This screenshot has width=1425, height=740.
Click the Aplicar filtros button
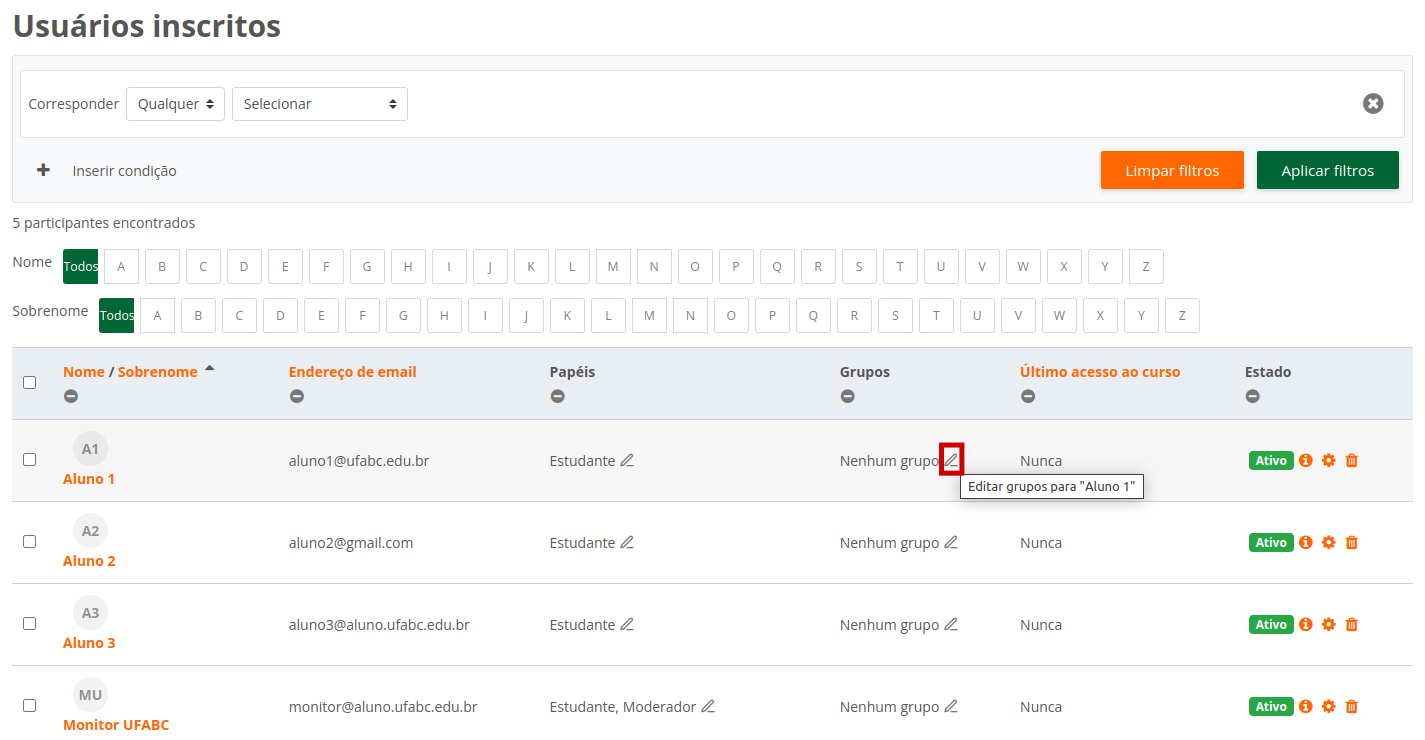click(1327, 171)
